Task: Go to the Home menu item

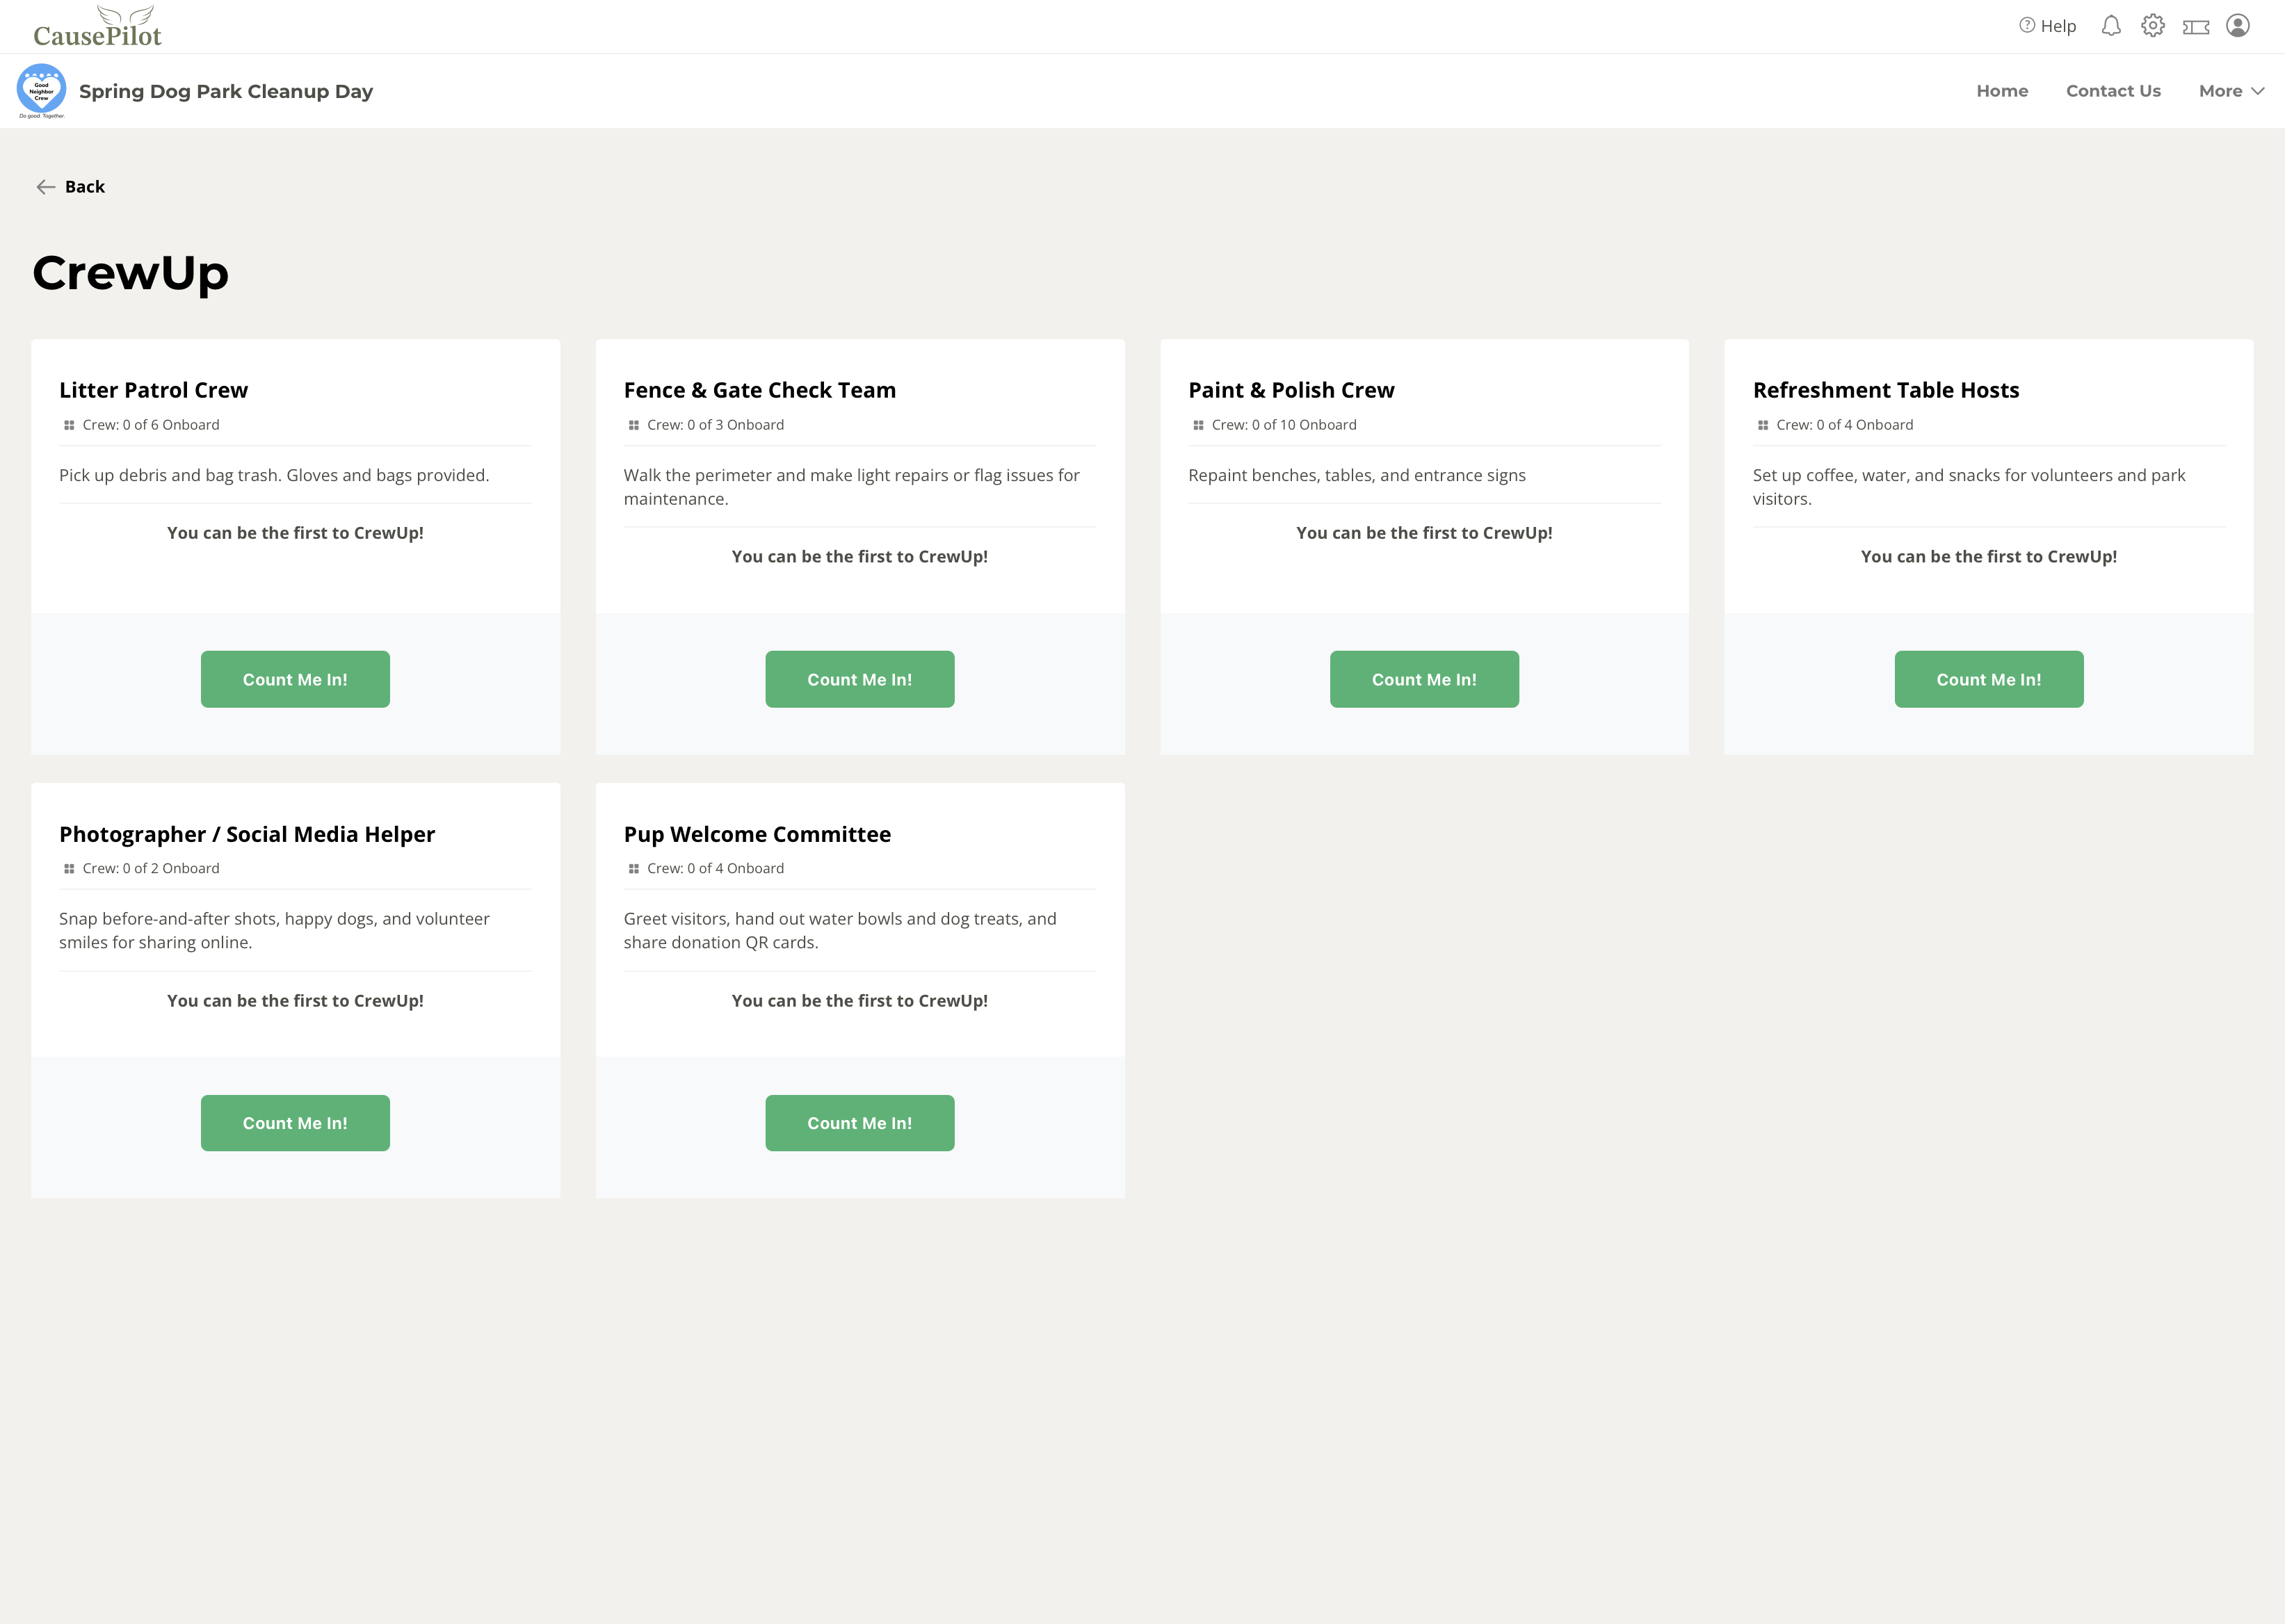Action: point(2001,91)
